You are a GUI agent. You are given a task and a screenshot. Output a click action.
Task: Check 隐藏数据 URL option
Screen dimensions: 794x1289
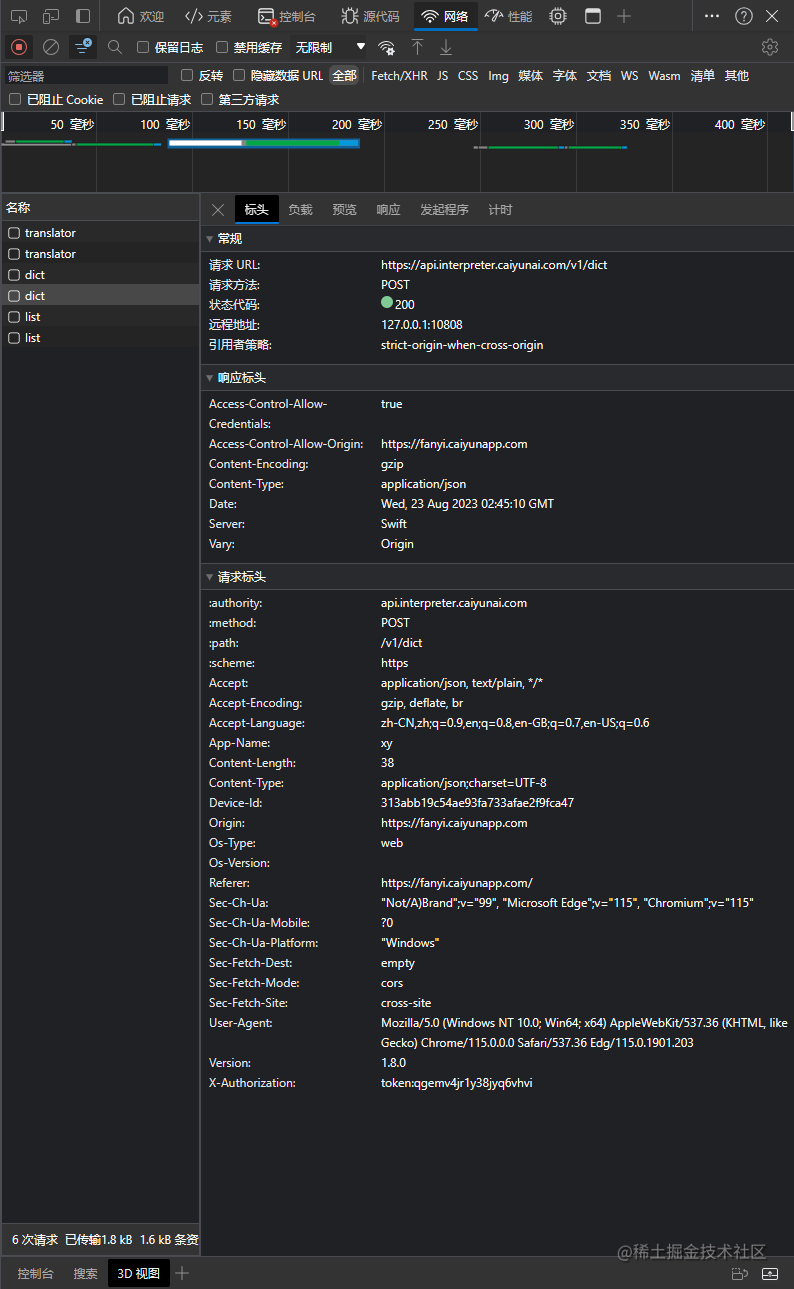pyautogui.click(x=239, y=75)
